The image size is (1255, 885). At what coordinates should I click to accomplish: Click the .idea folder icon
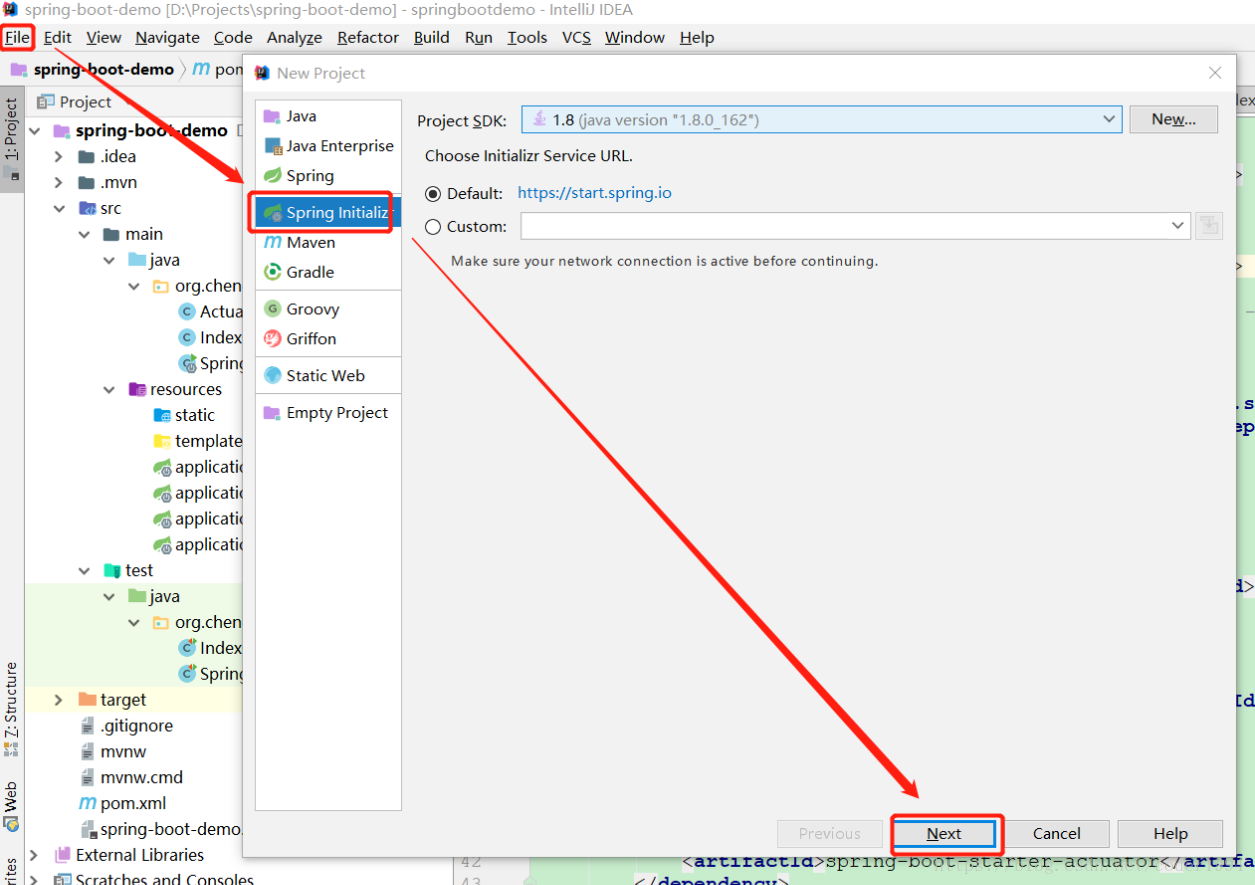pyautogui.click(x=87, y=156)
